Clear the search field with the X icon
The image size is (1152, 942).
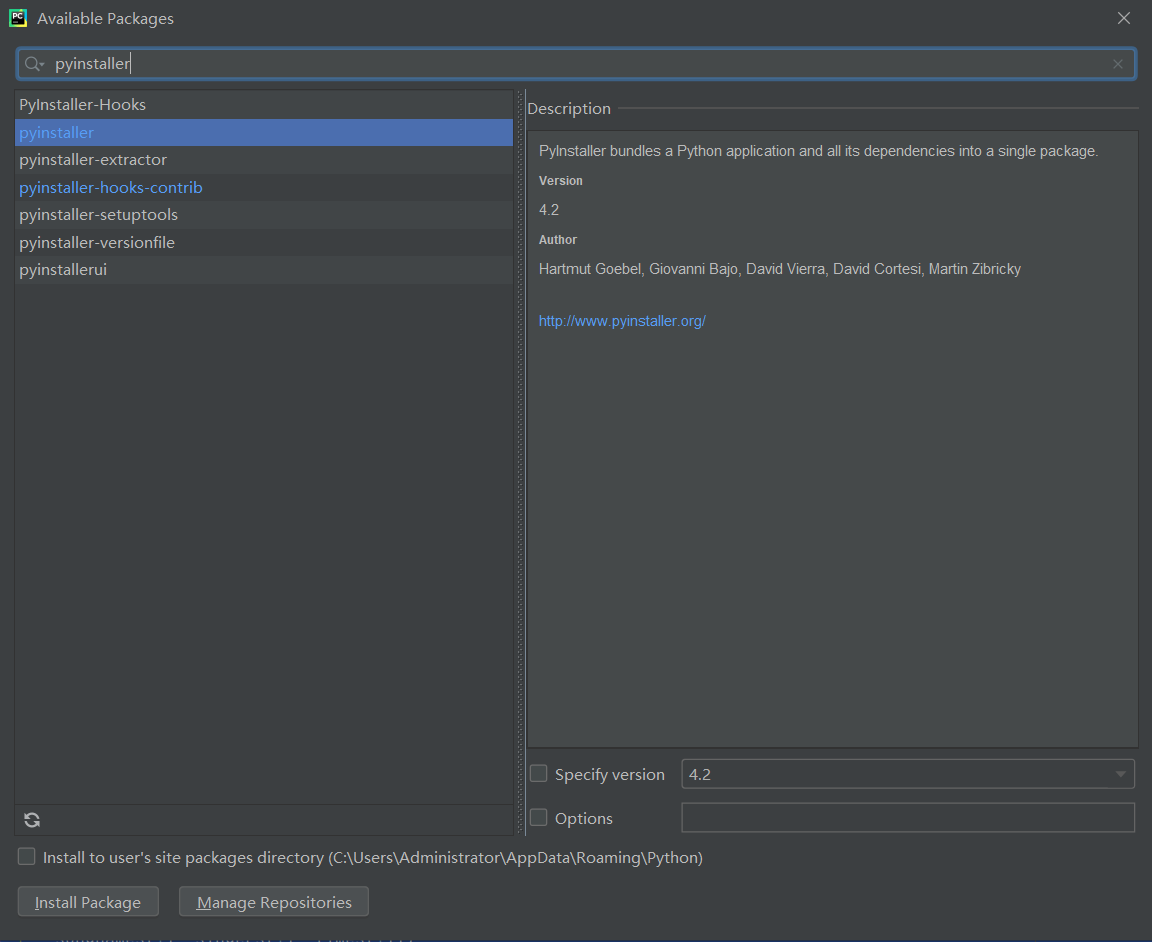tap(1117, 65)
